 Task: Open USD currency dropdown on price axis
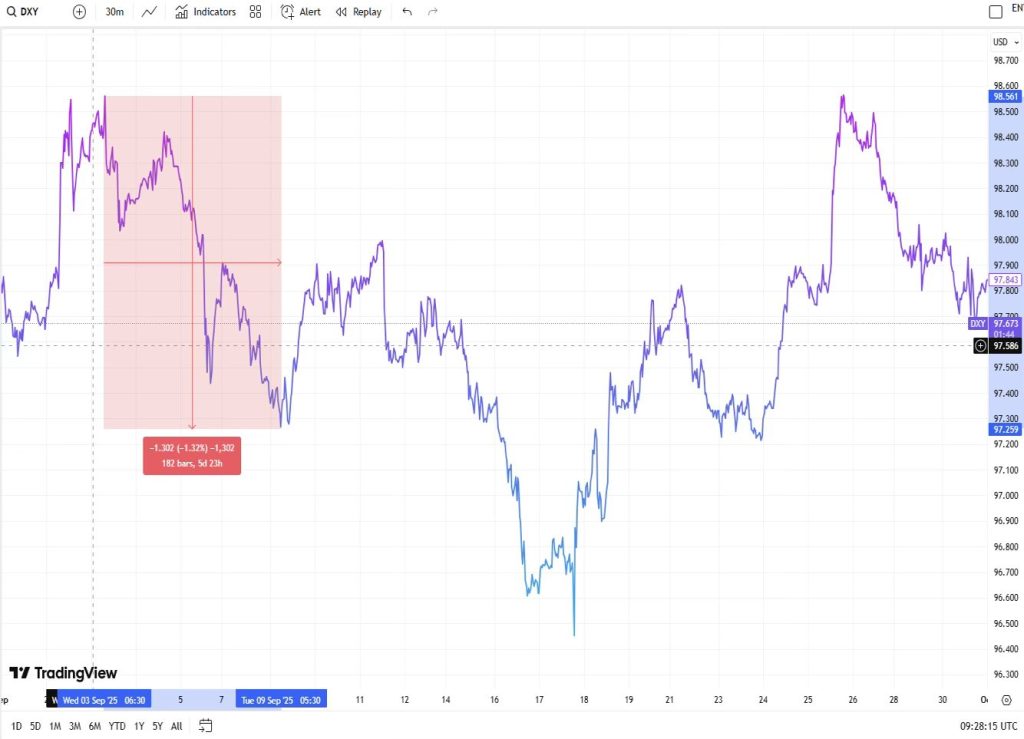pos(1001,42)
